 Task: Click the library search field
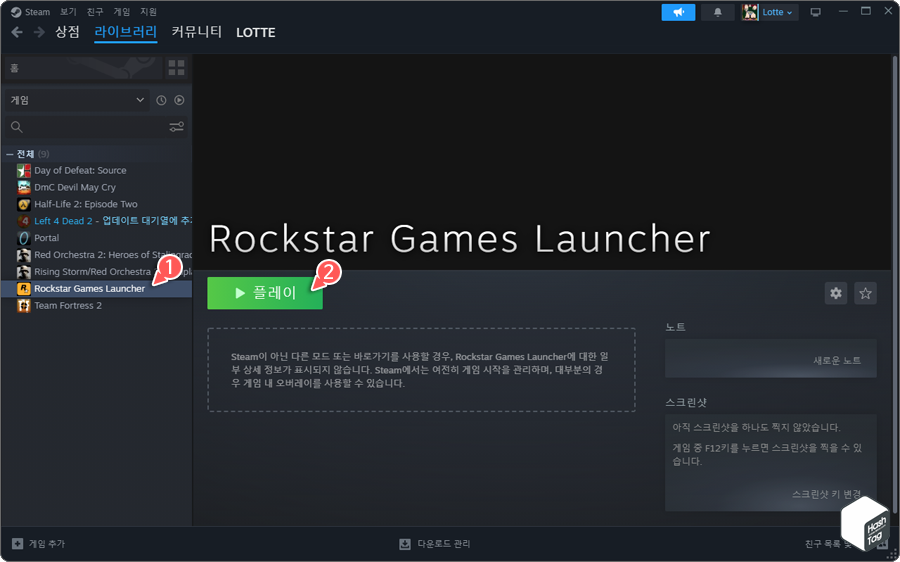[96, 127]
